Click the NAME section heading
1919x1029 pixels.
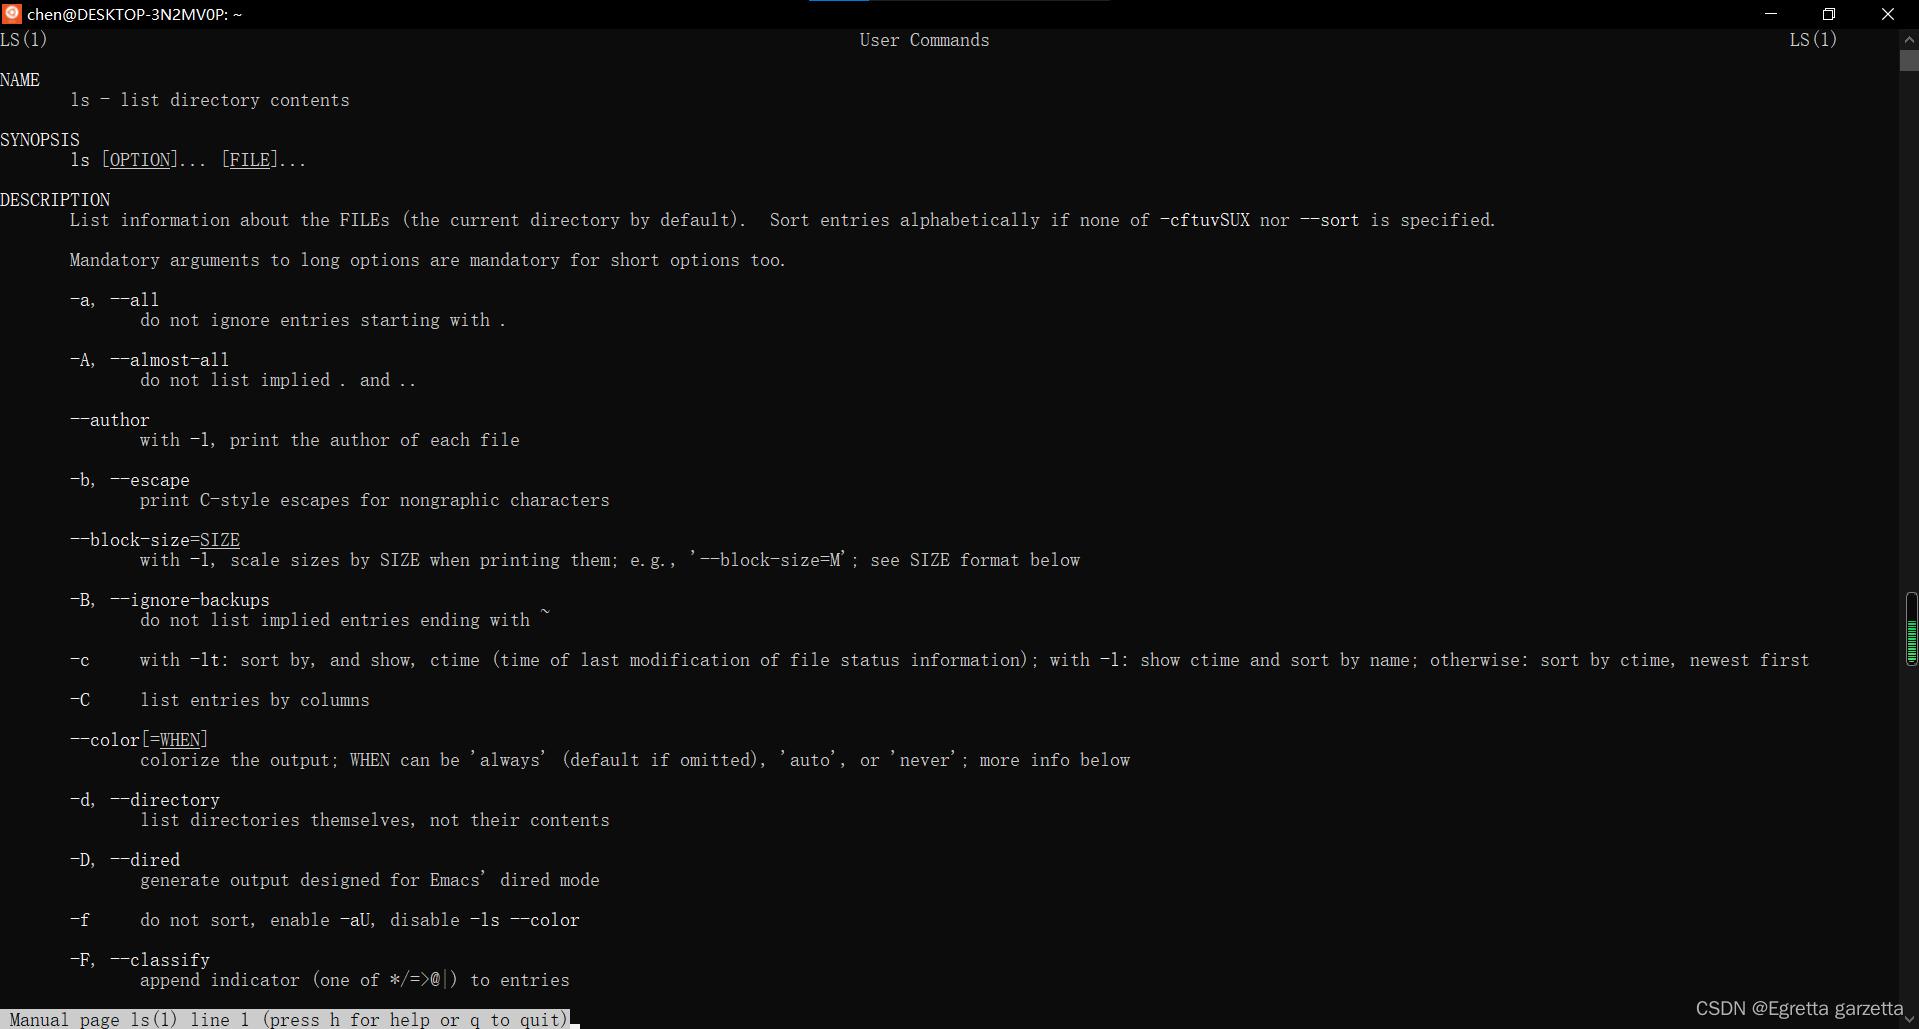coord(20,80)
